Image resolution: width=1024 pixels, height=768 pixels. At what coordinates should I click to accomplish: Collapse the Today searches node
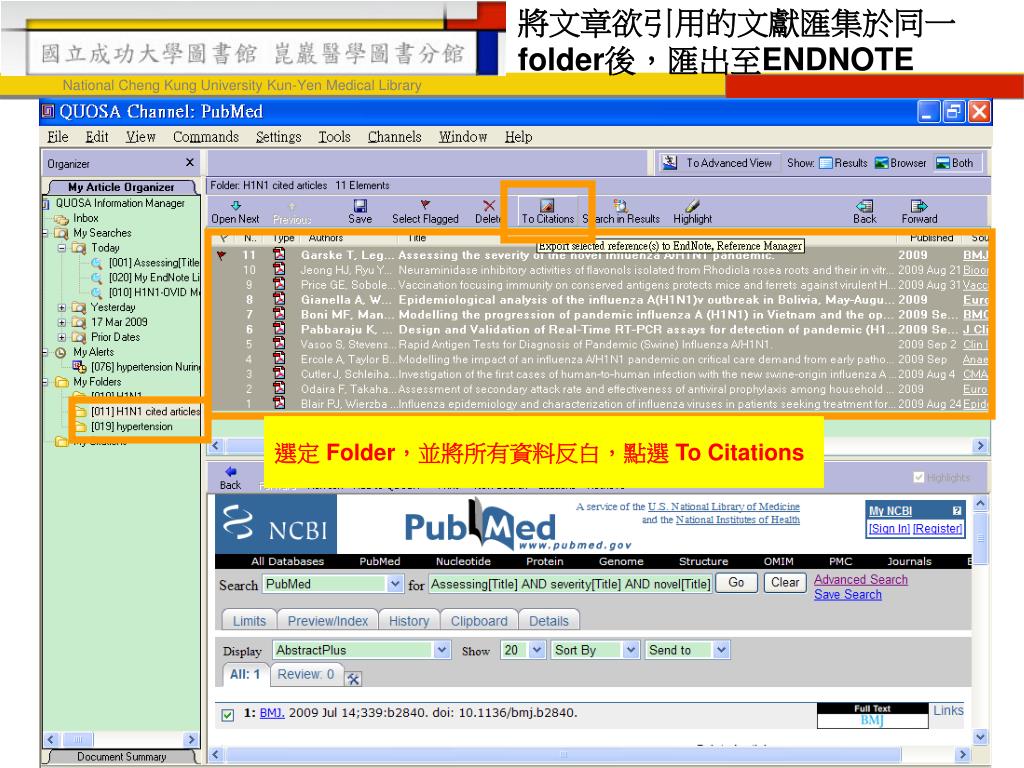click(61, 248)
